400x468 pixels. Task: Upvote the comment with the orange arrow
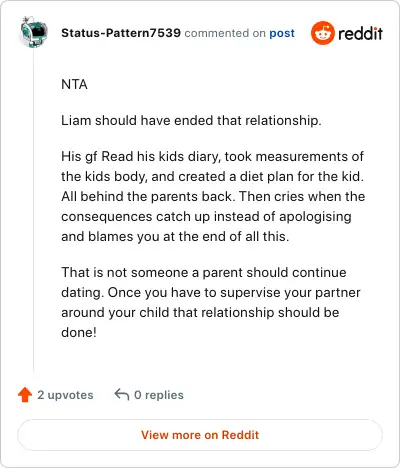tap(25, 395)
